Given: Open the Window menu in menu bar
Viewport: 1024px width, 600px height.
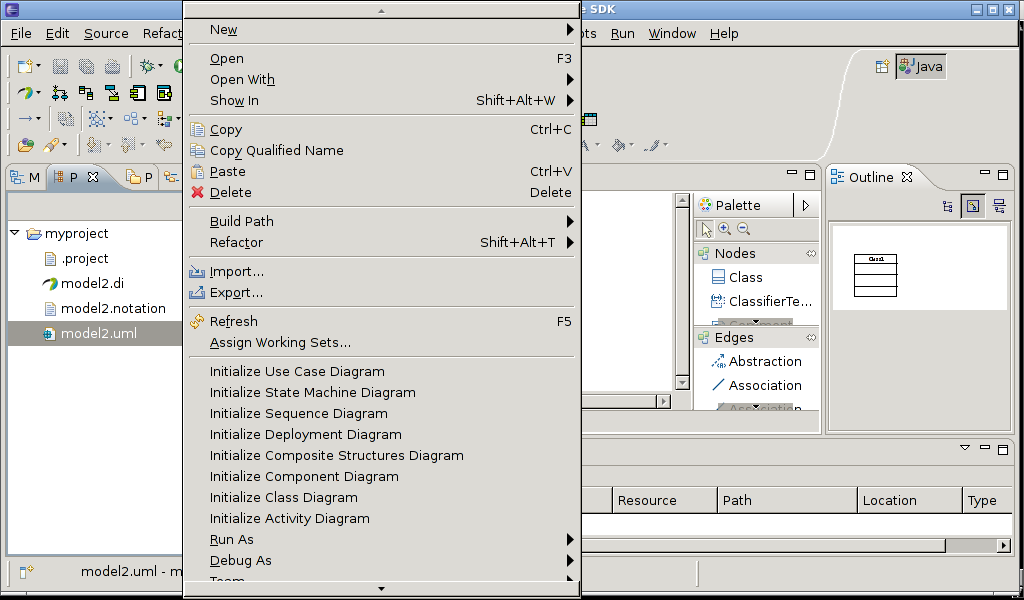Looking at the screenshot, I should pos(672,33).
